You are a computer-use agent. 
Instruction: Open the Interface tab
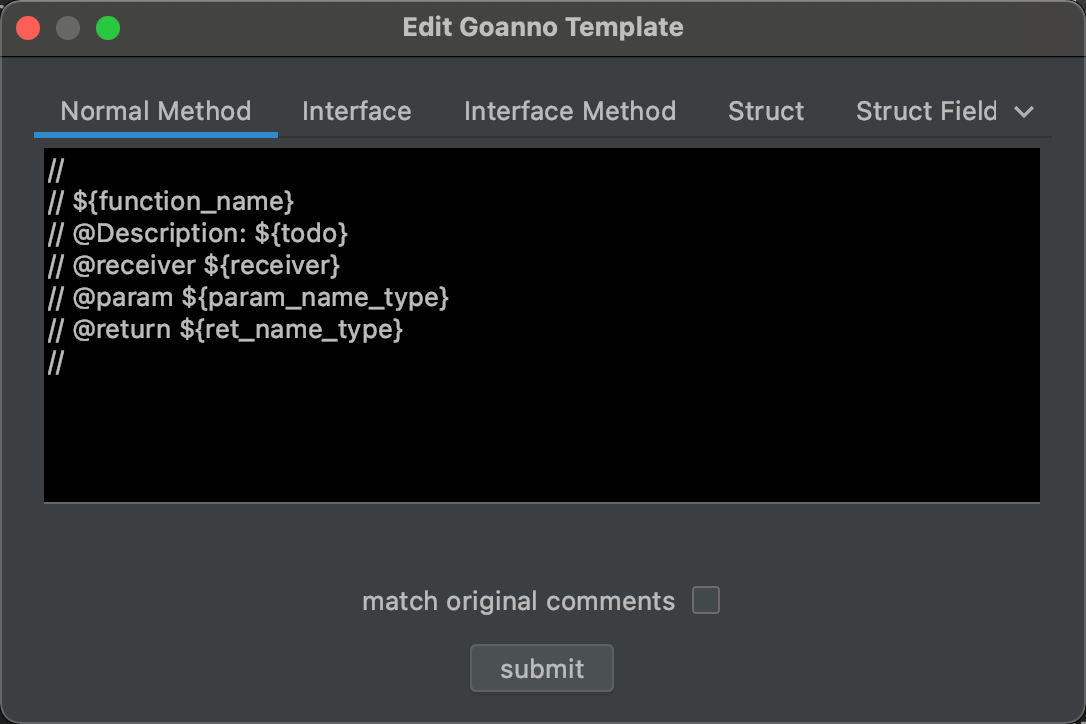[x=357, y=112]
